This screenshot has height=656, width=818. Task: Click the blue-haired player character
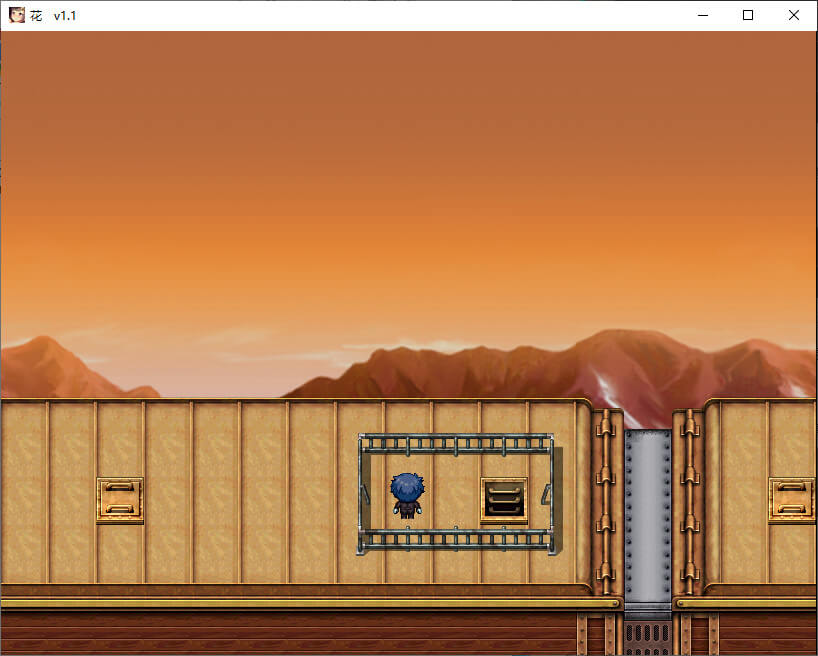tap(407, 495)
